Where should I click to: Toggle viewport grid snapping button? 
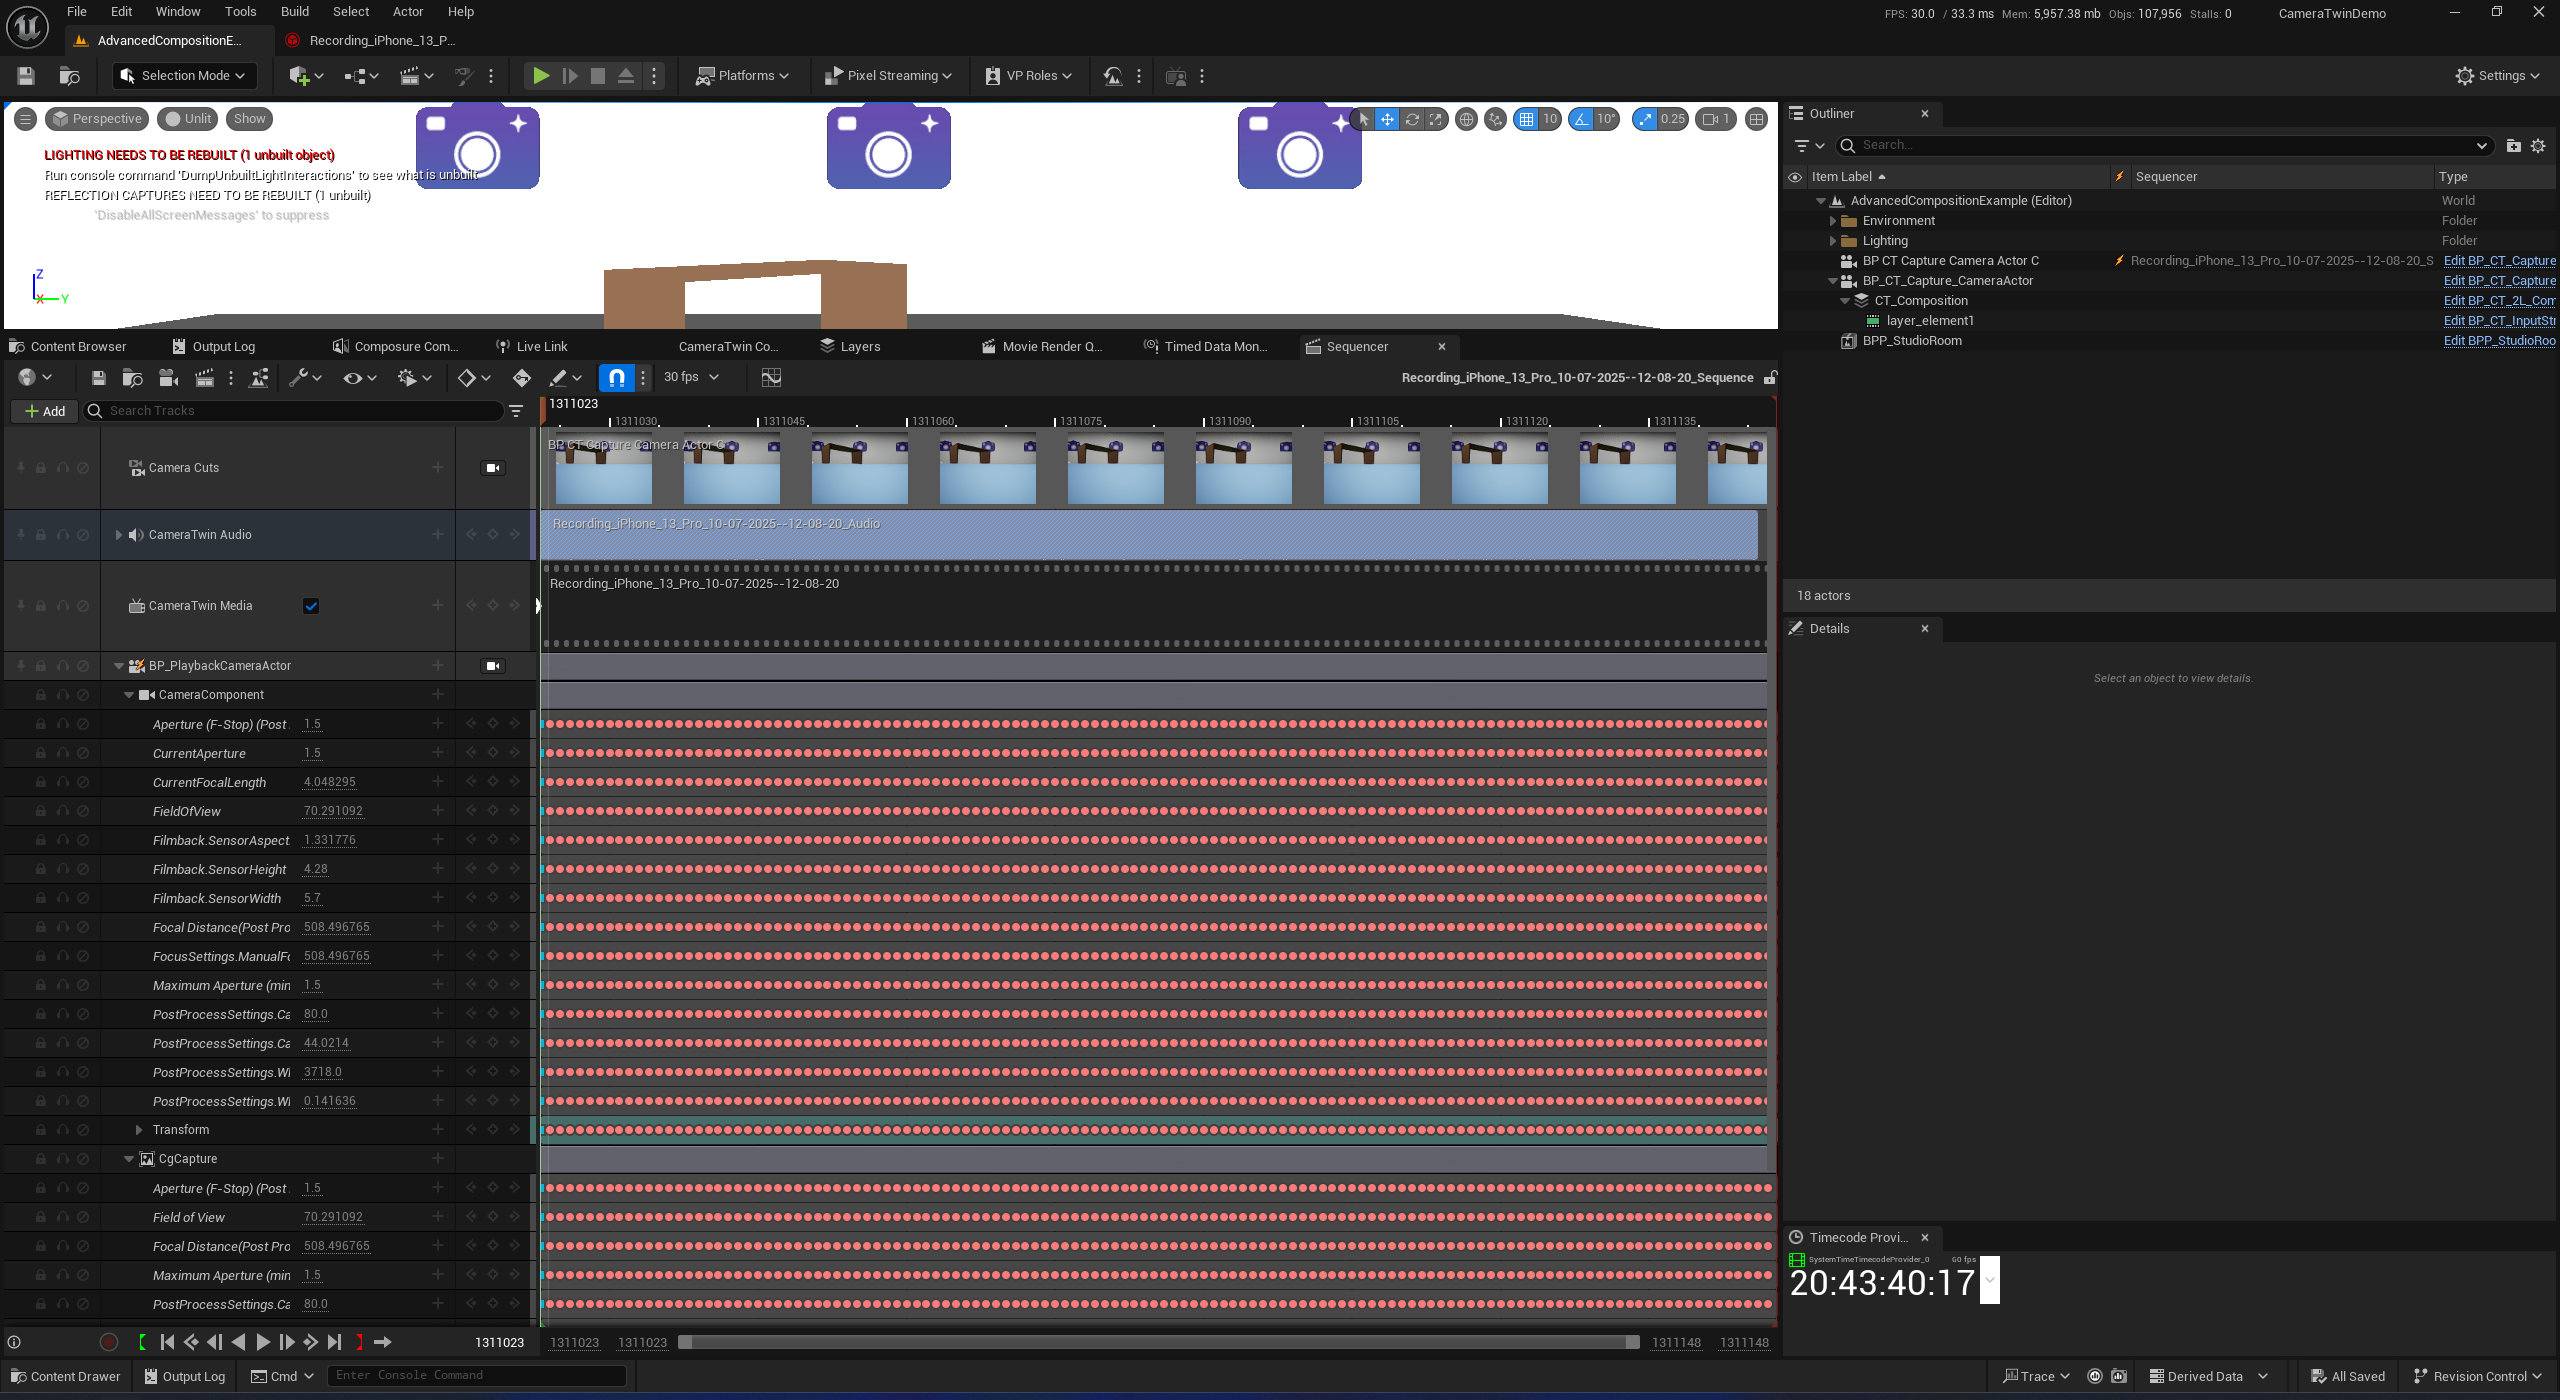[1526, 119]
